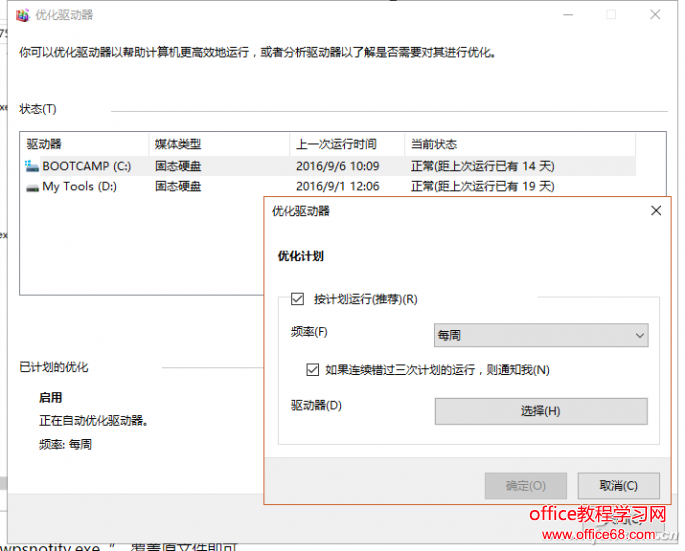Select the My Tools (D:) row name
The width and height of the screenshot is (685, 551).
(x=80, y=187)
